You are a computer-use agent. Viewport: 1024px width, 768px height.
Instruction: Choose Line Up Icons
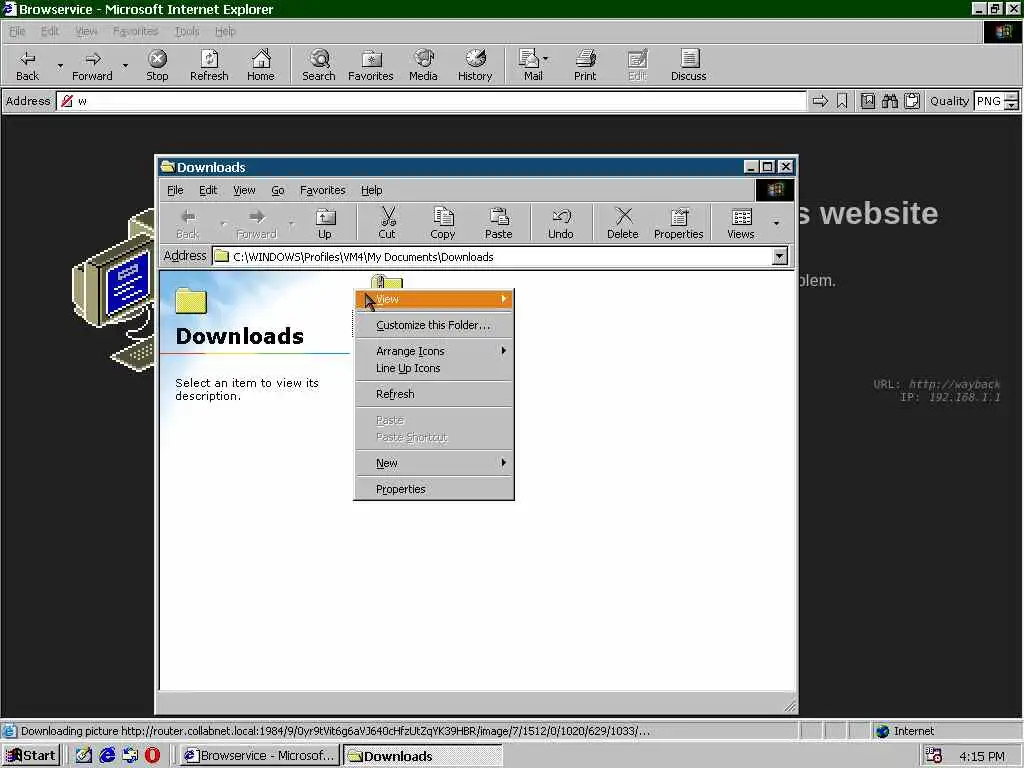coord(434,368)
